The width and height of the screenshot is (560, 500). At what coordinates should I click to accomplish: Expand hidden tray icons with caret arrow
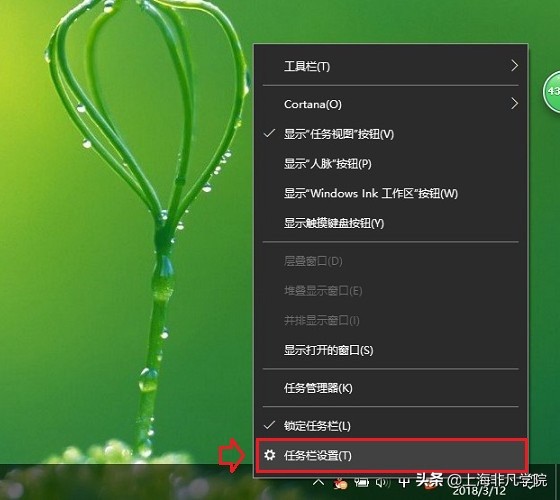319,482
